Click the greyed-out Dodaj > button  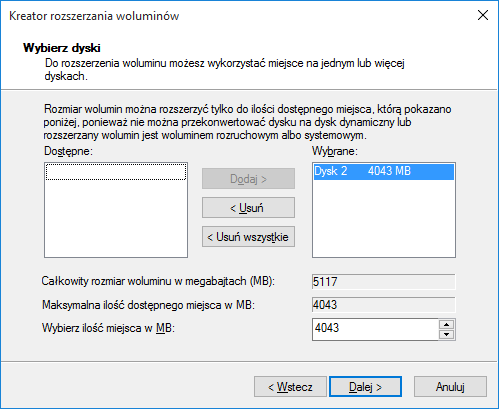pyautogui.click(x=248, y=179)
